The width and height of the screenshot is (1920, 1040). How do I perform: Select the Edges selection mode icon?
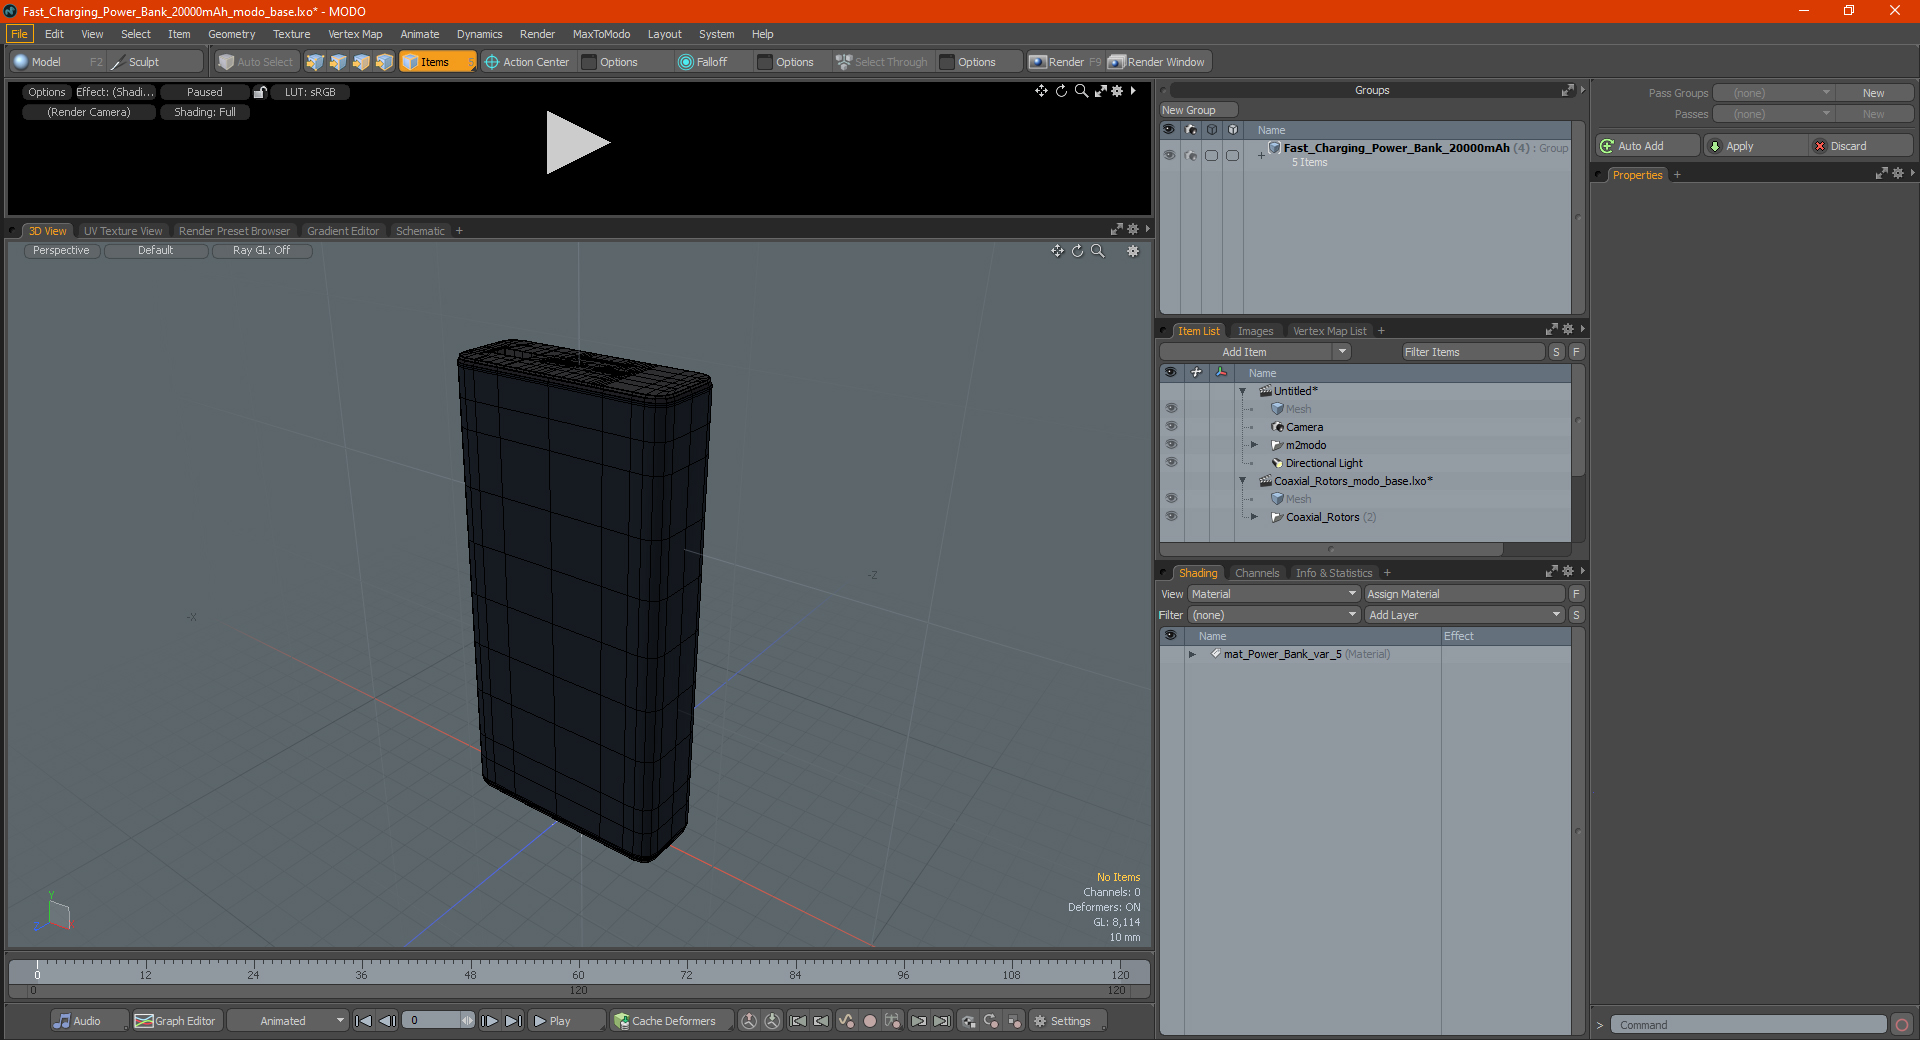[338, 62]
